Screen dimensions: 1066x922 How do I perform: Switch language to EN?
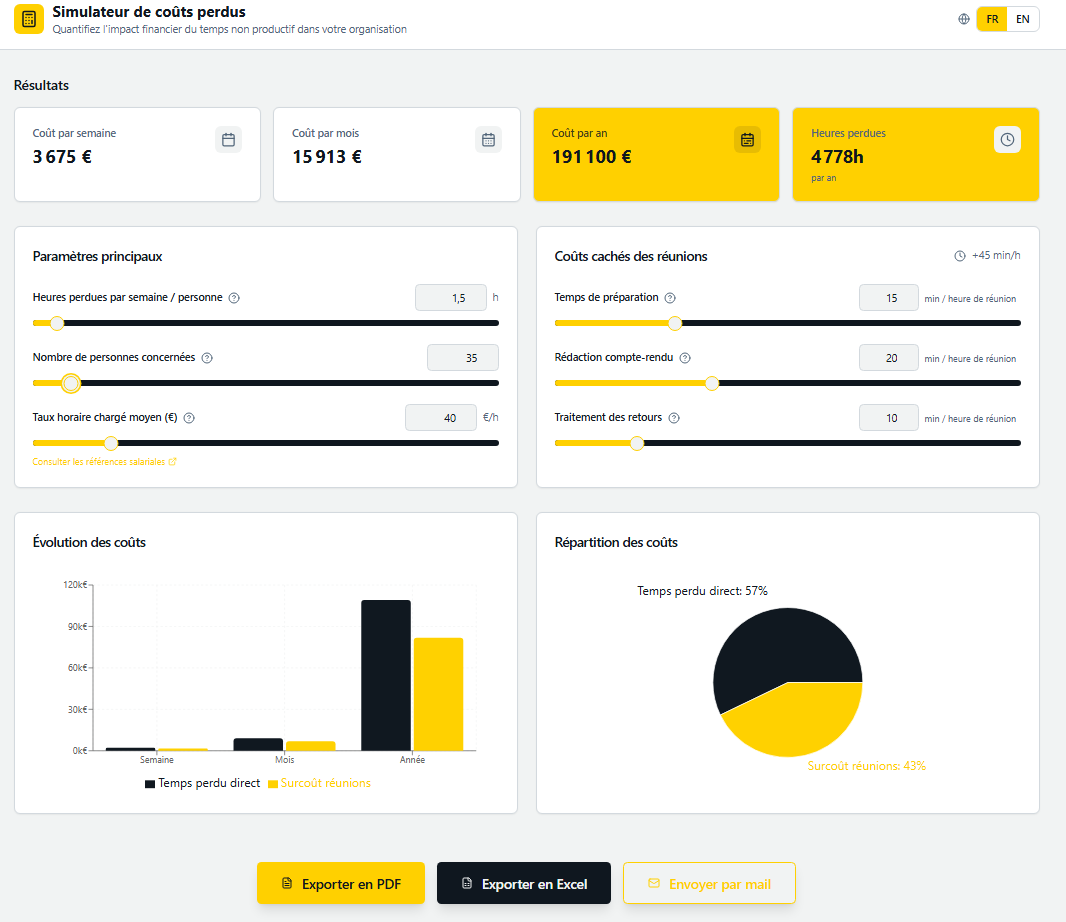(x=1022, y=19)
